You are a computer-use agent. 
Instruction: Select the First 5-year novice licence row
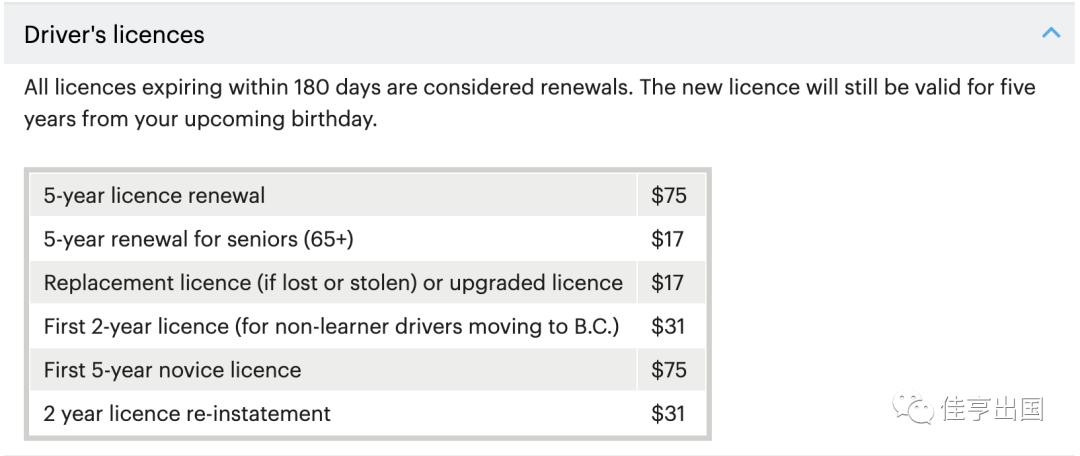tap(172, 370)
